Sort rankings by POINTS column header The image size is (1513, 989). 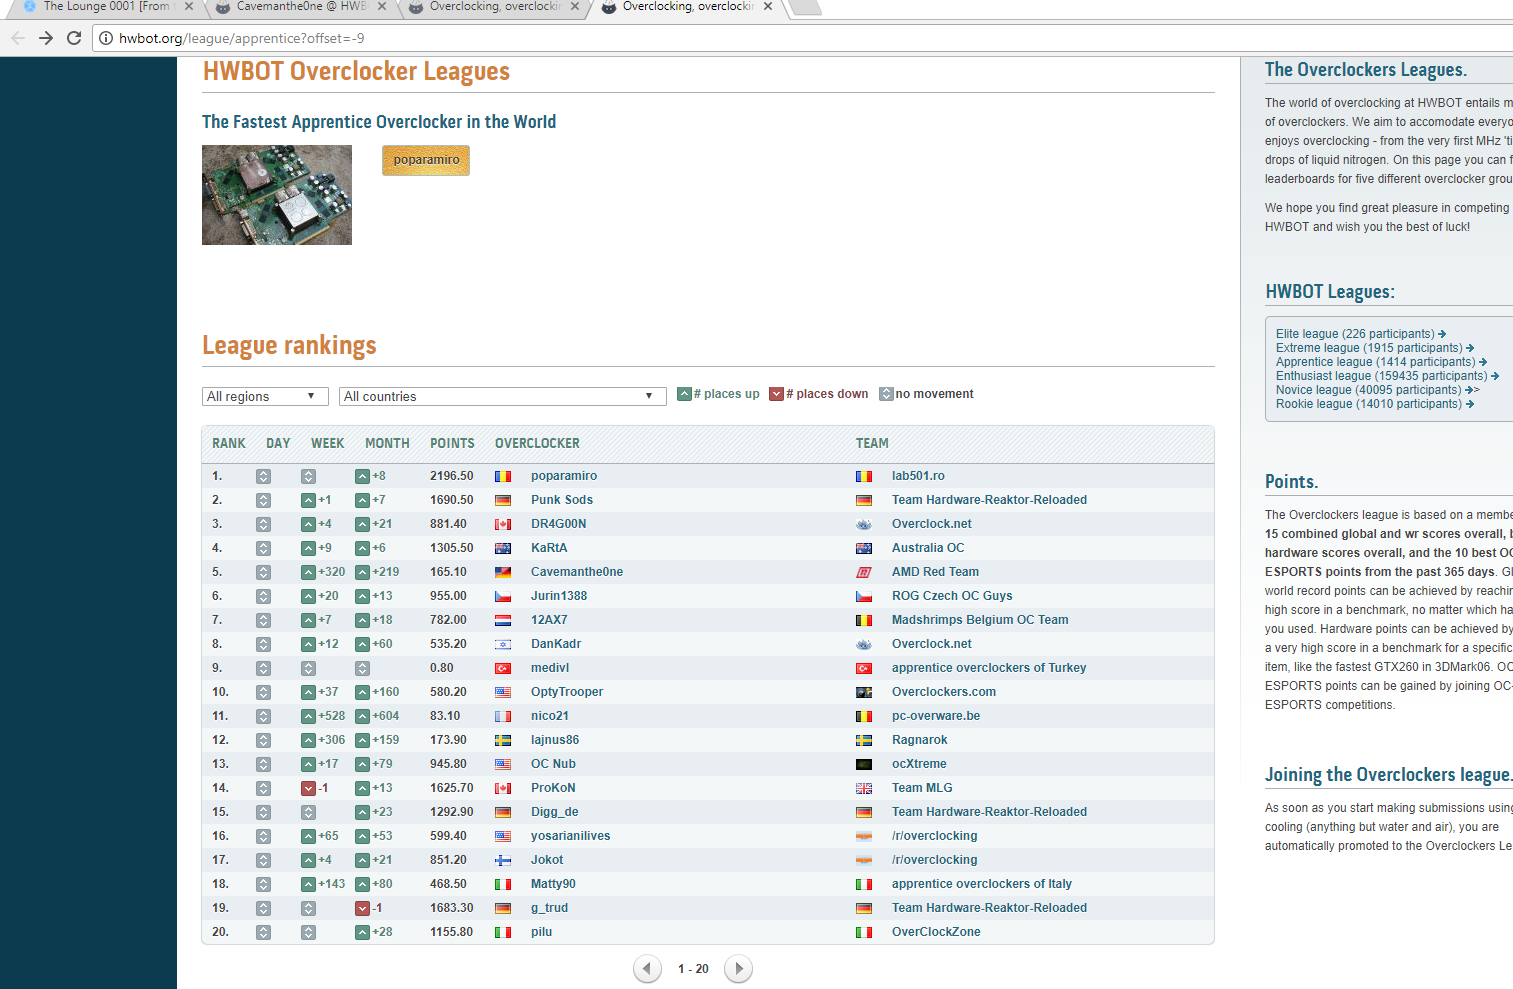coord(452,443)
